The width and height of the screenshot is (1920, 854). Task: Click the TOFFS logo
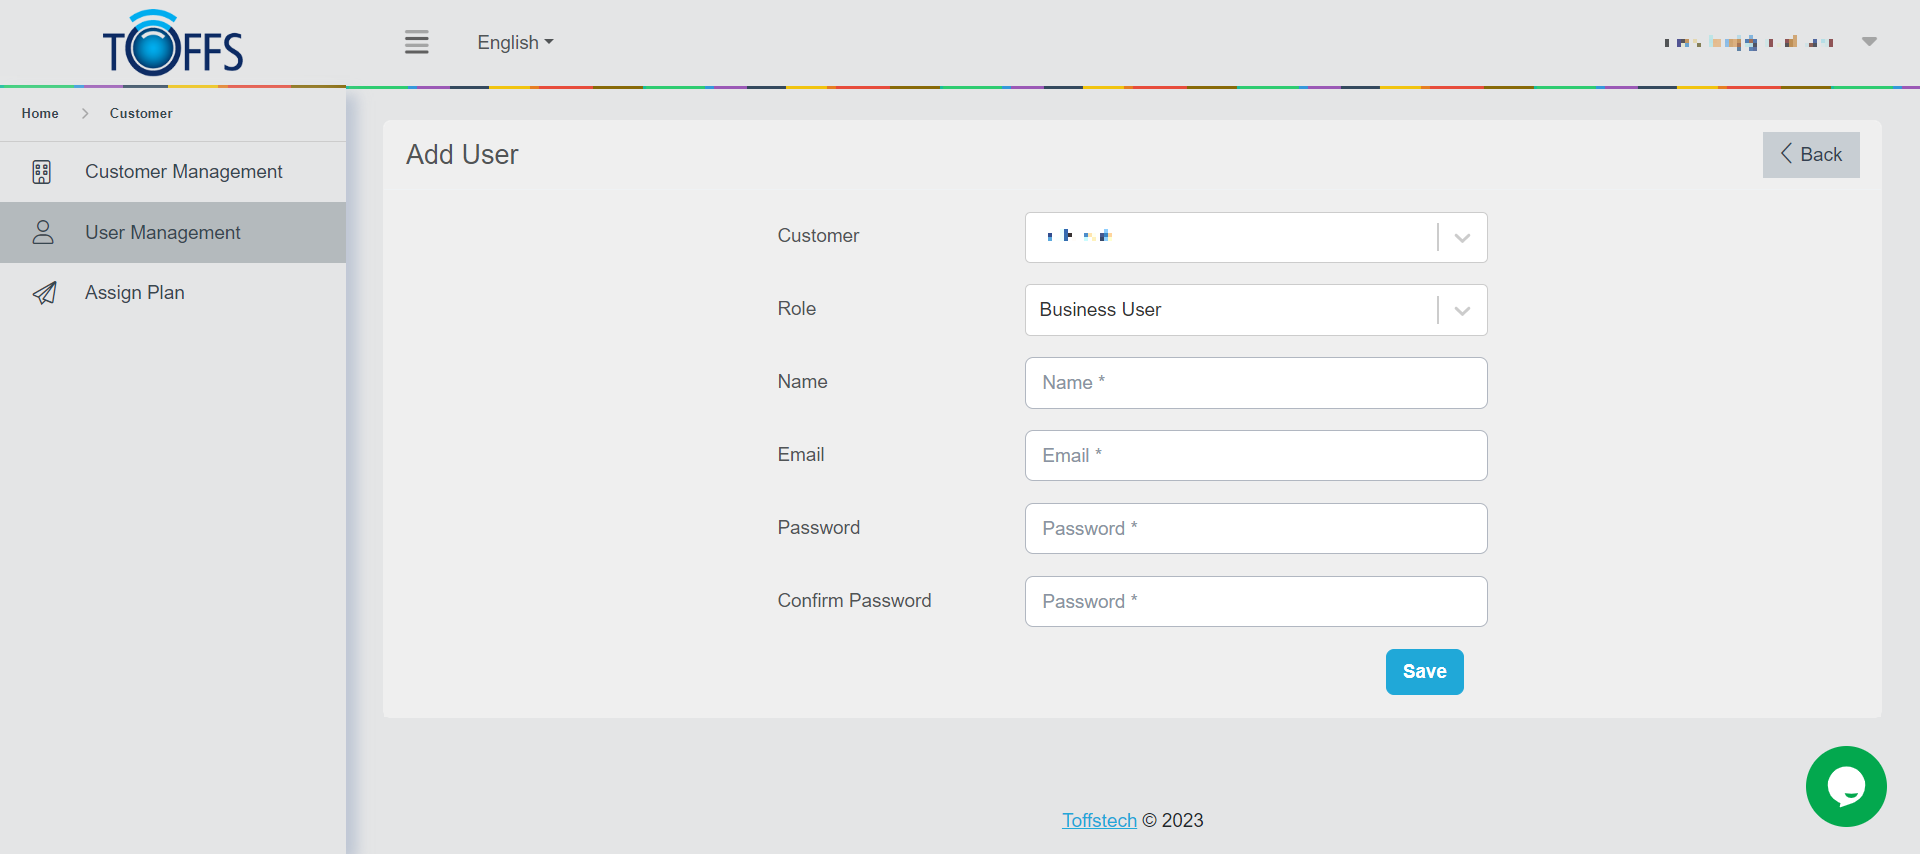click(x=173, y=44)
